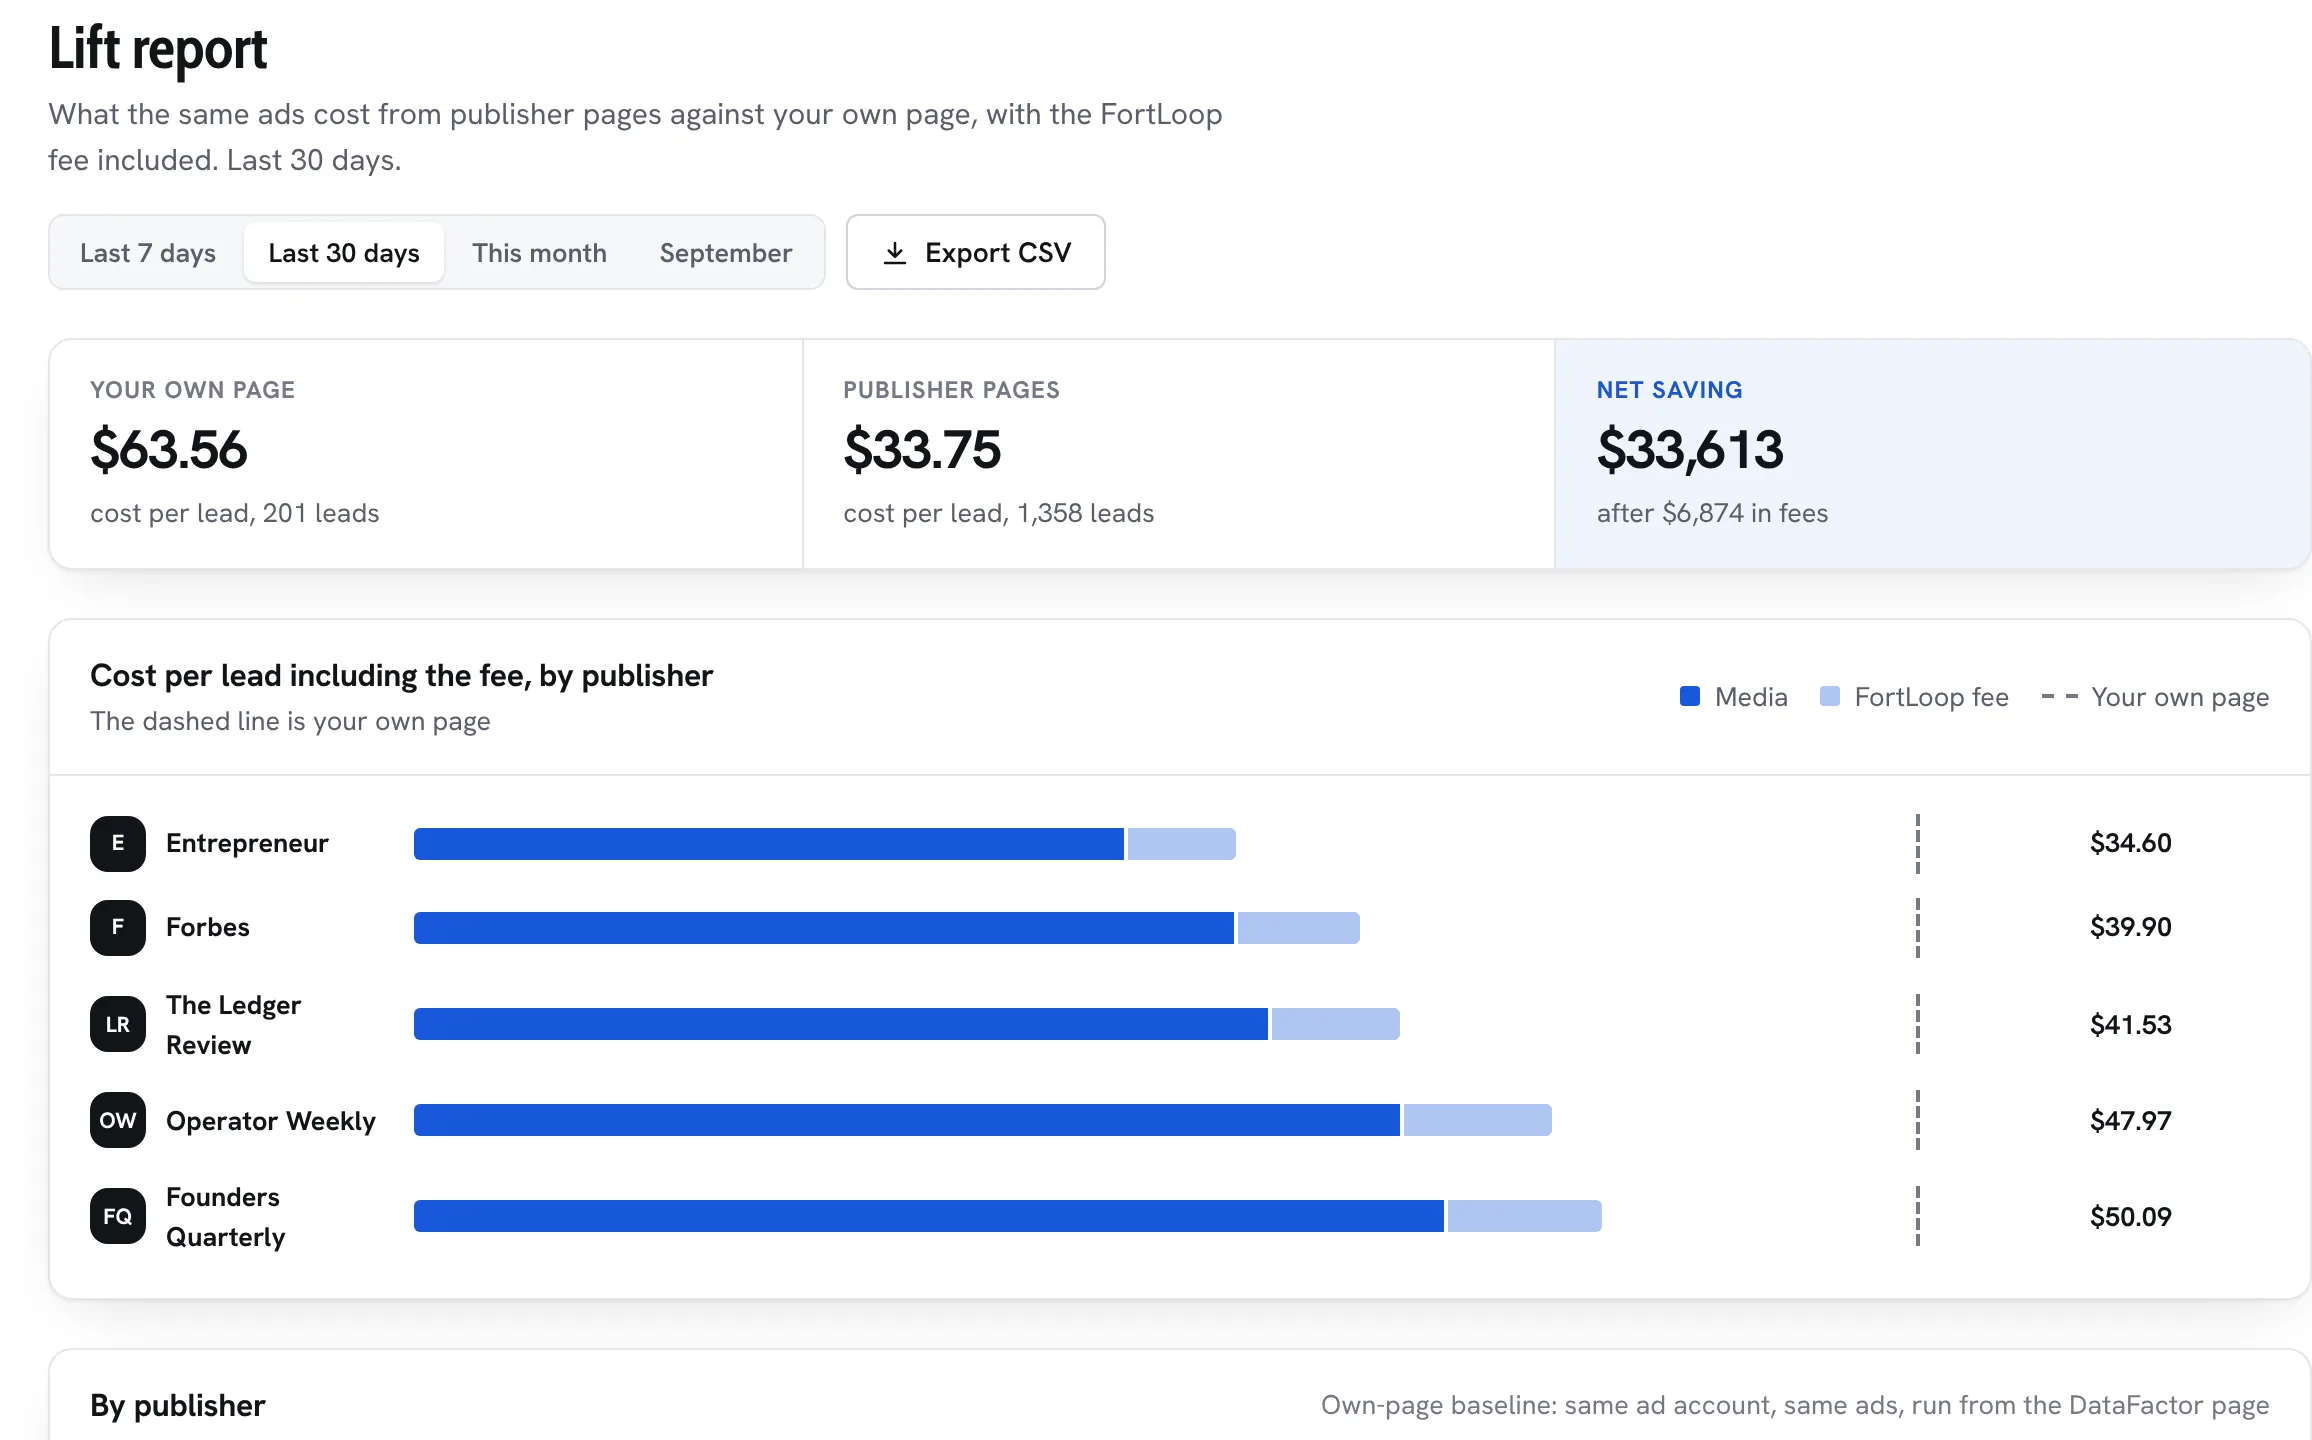Click the Founders Quarterly FQ avatar
2312x1440 pixels.
[118, 1216]
